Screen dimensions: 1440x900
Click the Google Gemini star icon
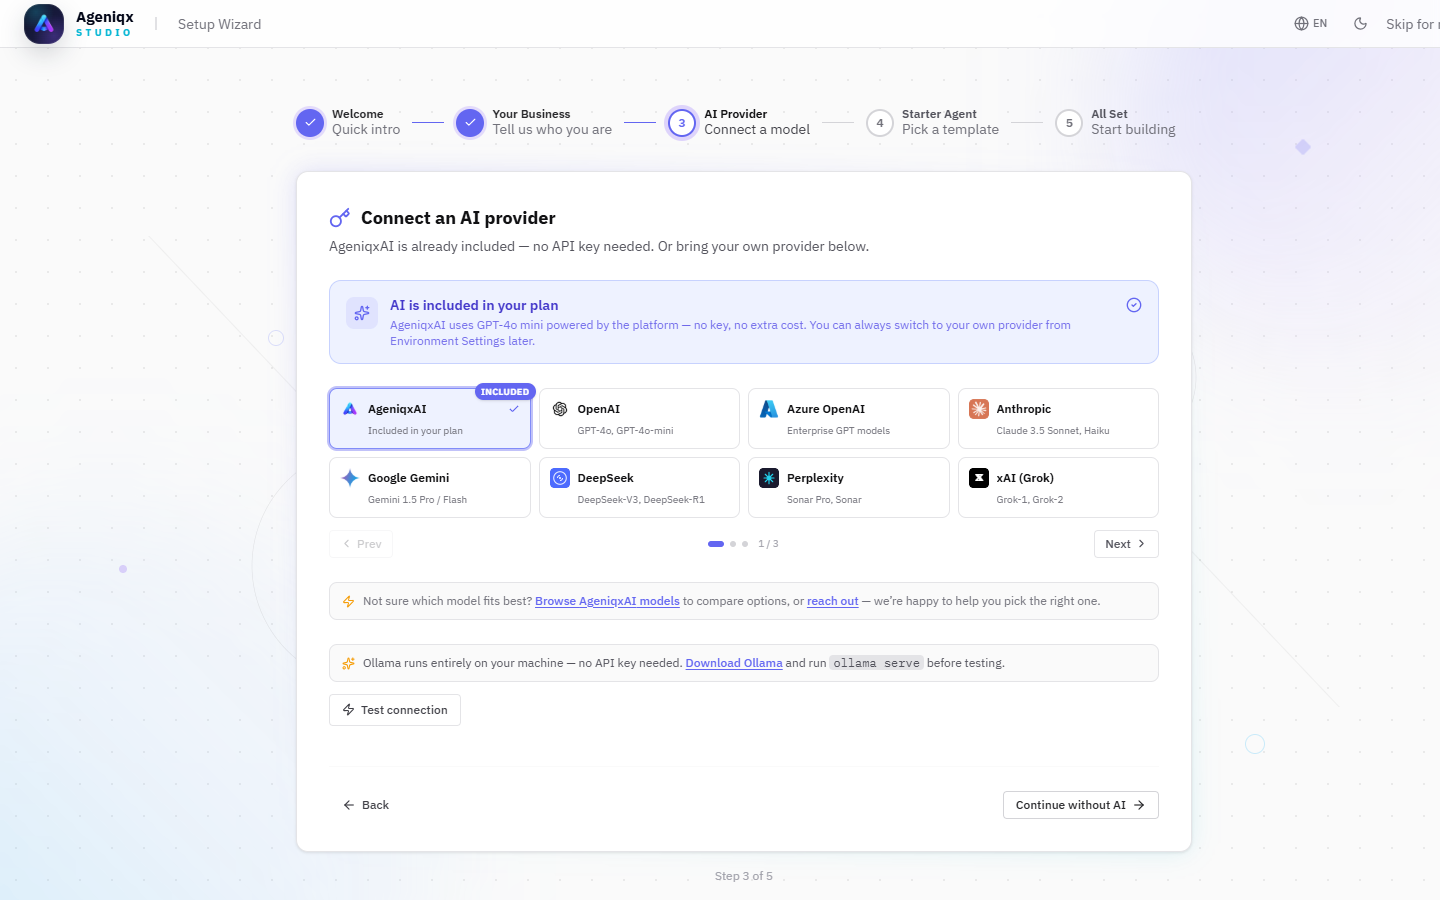click(x=350, y=478)
